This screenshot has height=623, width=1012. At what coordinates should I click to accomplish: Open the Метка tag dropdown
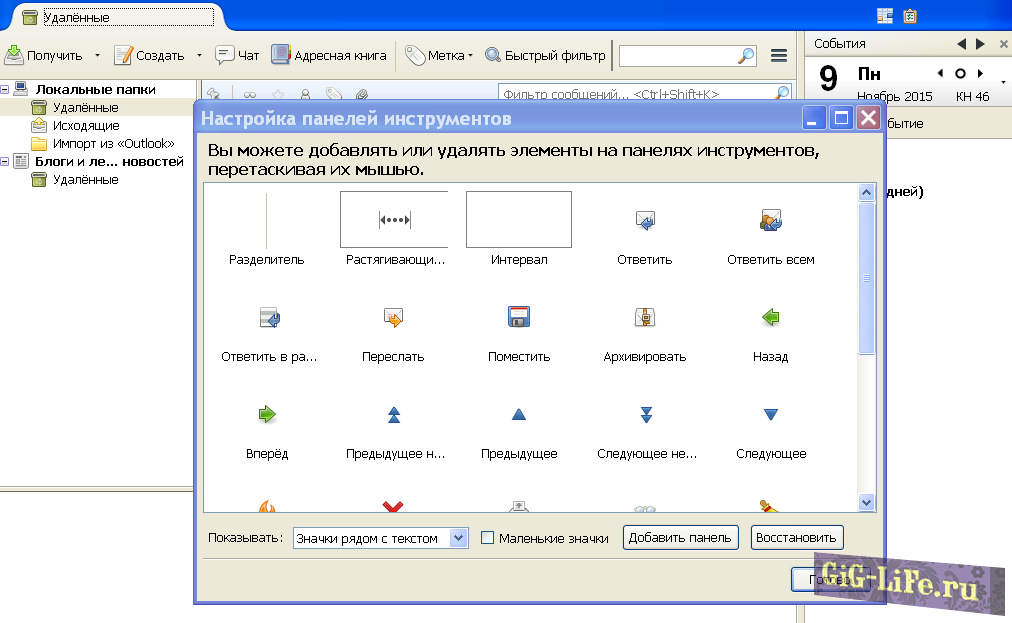point(440,56)
